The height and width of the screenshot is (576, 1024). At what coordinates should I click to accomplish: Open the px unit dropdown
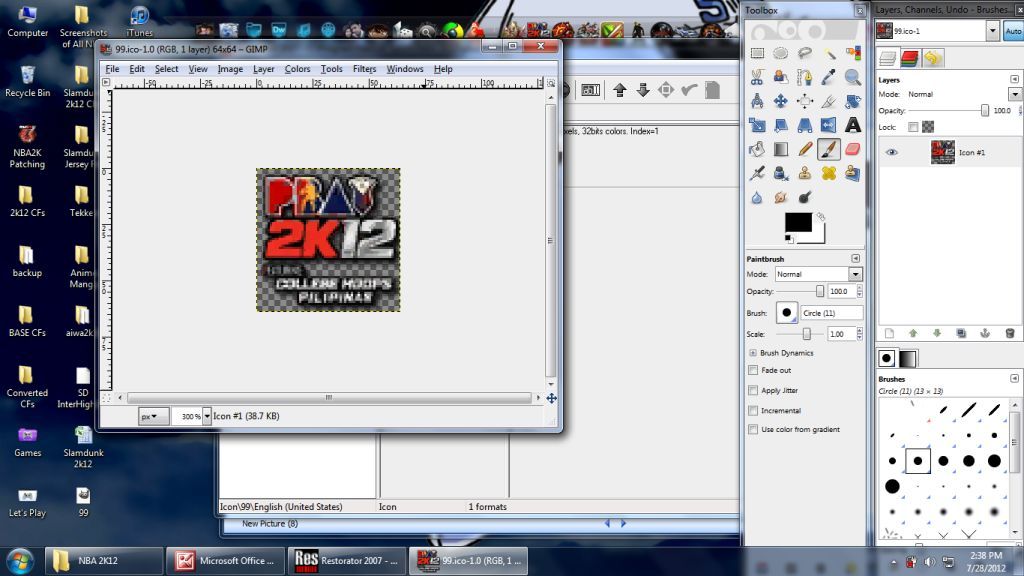[154, 416]
